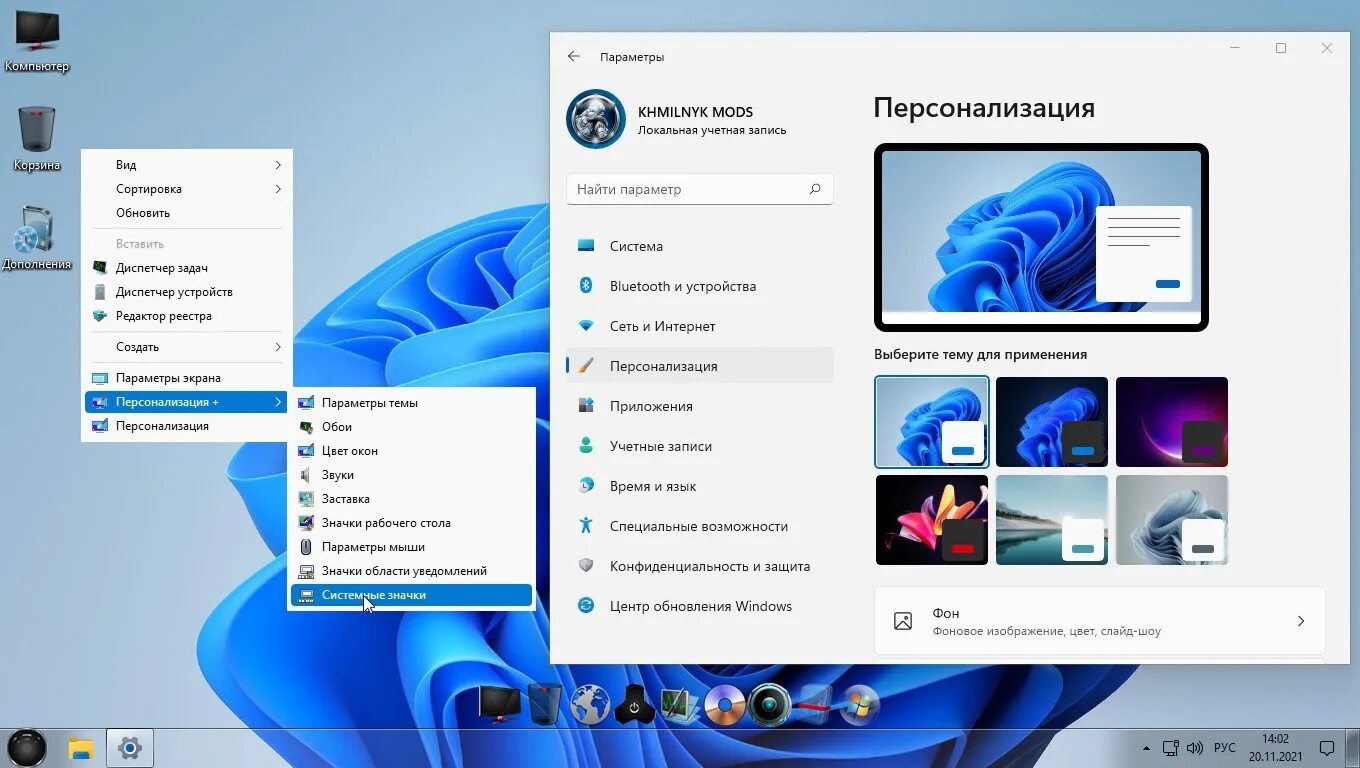Open Диспетчер устройств from the context menu
The height and width of the screenshot is (768, 1360).
pos(187,292)
